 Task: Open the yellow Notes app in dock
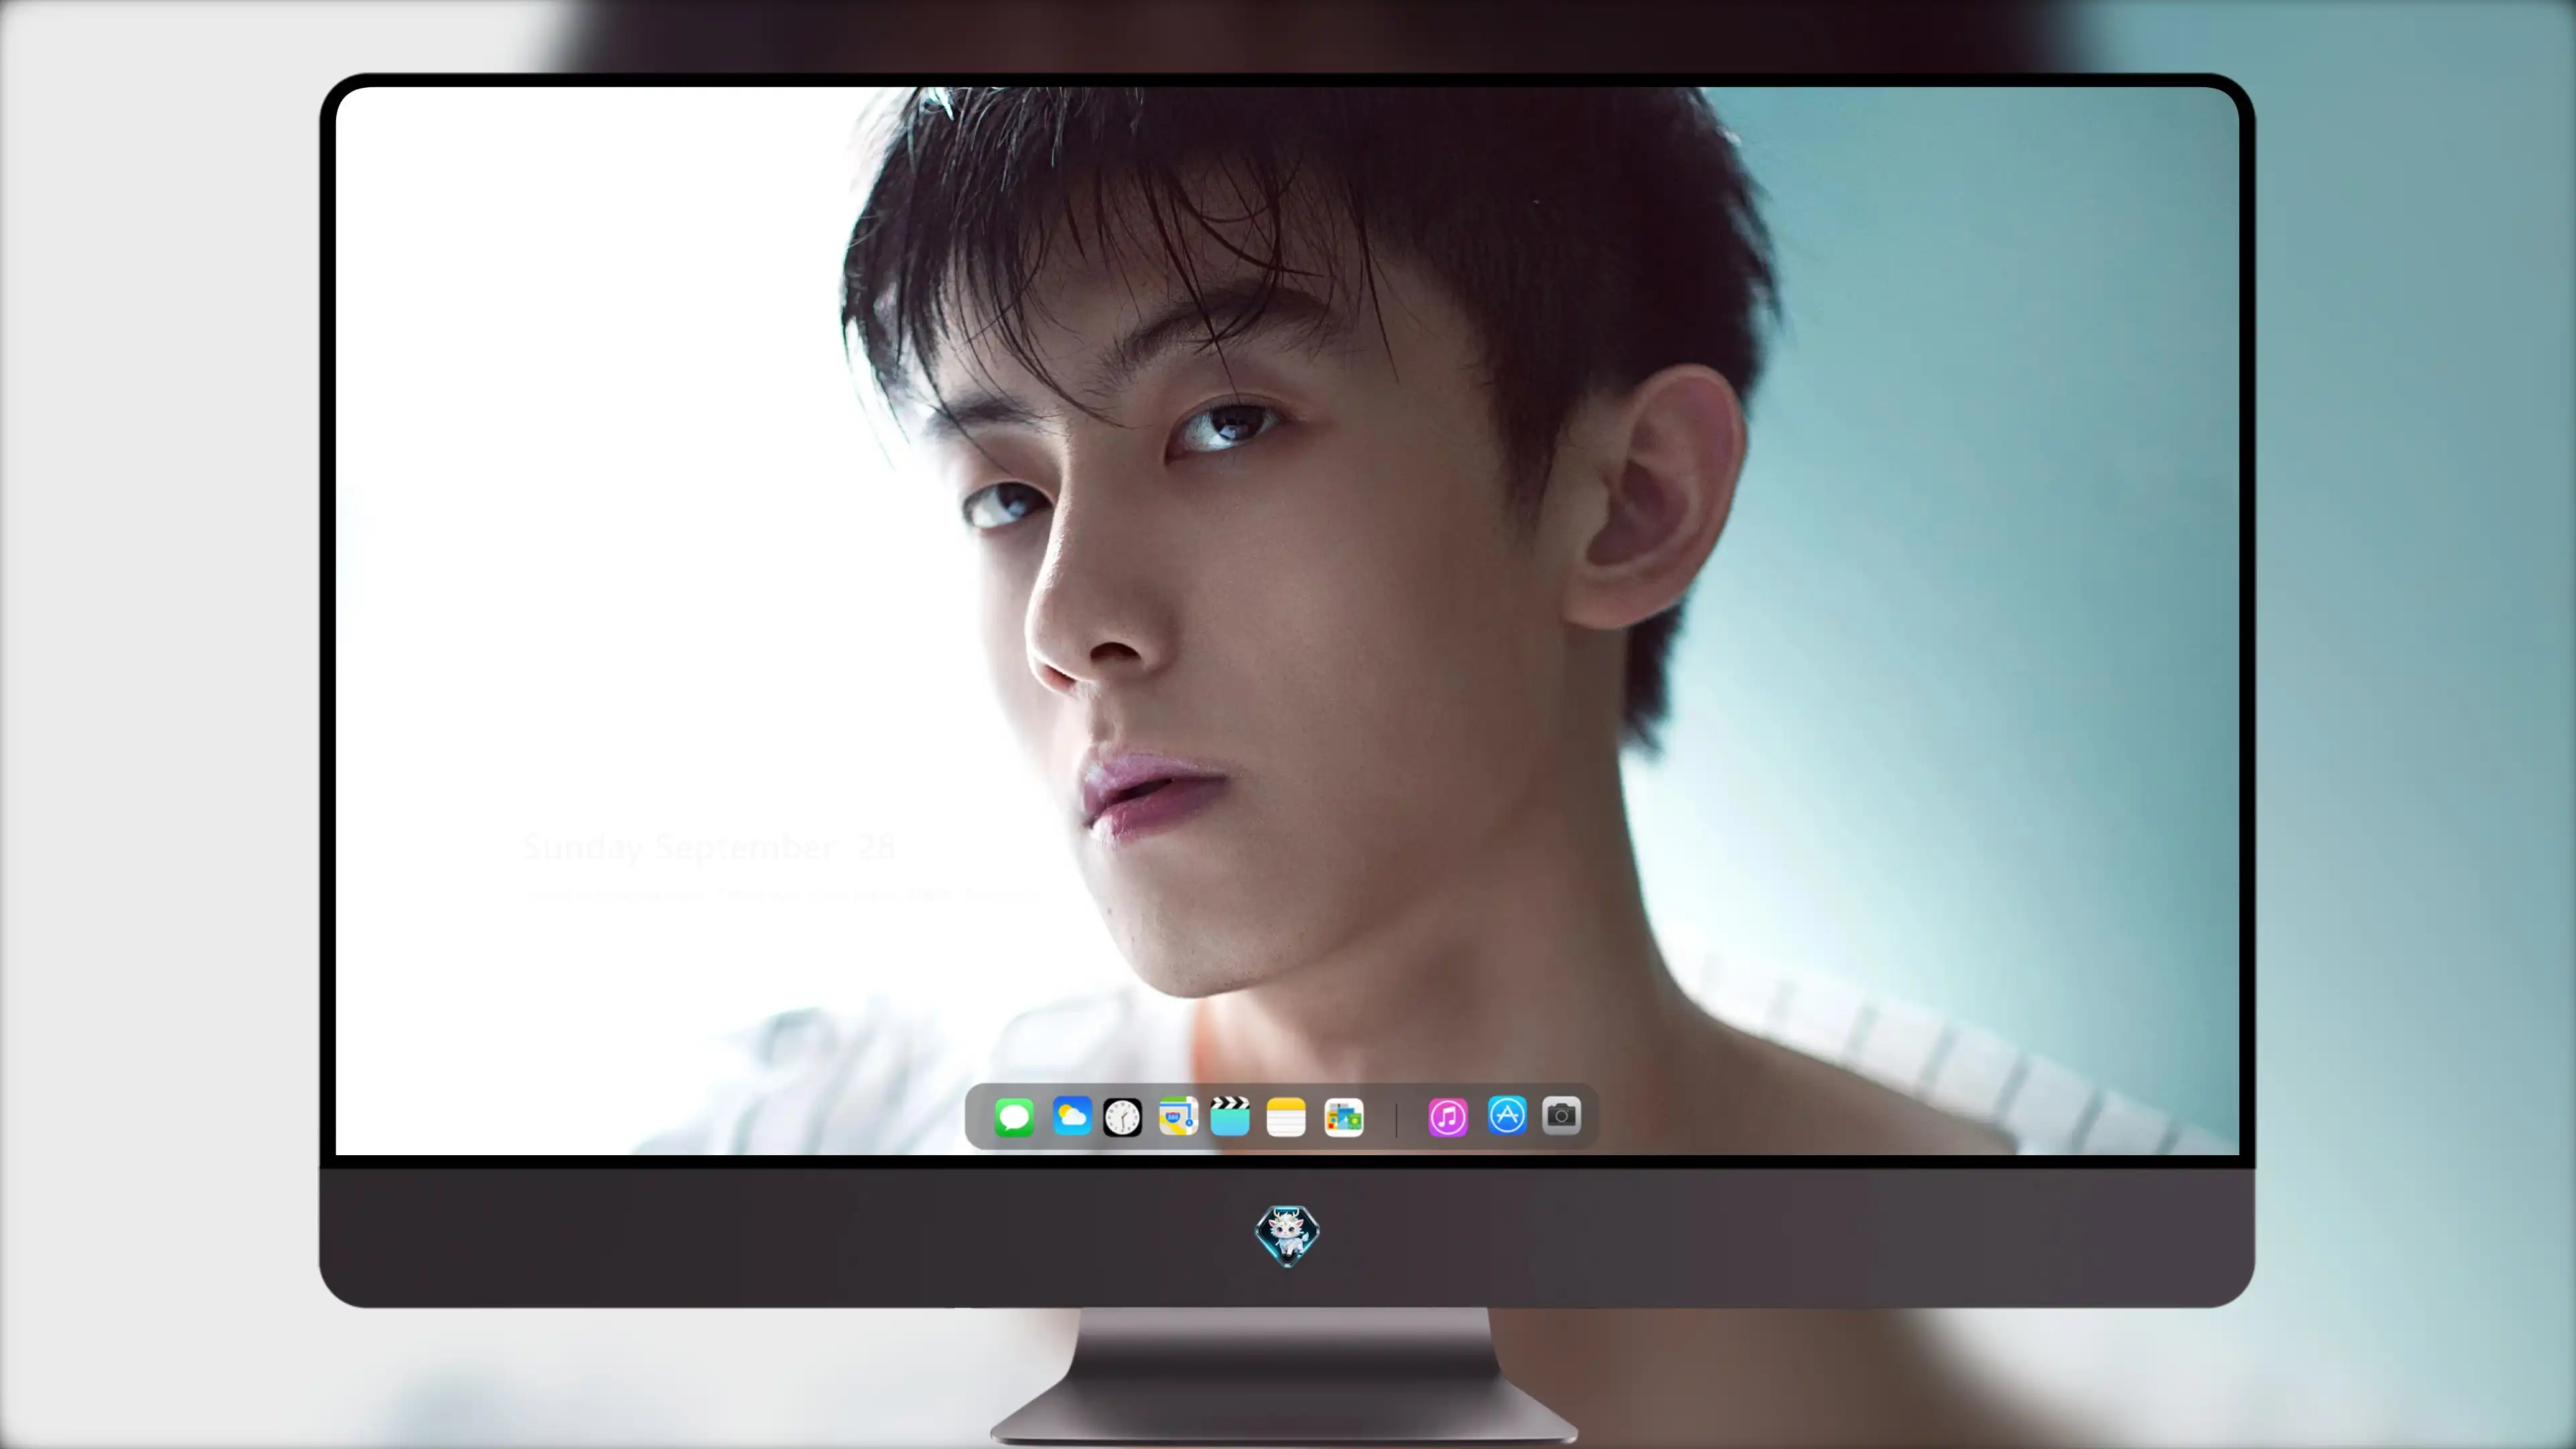coord(1286,1117)
